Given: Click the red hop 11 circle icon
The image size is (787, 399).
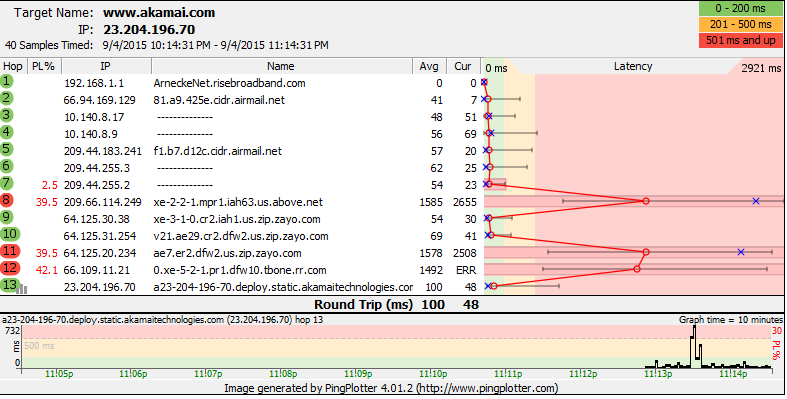Looking at the screenshot, I should click(x=10, y=251).
